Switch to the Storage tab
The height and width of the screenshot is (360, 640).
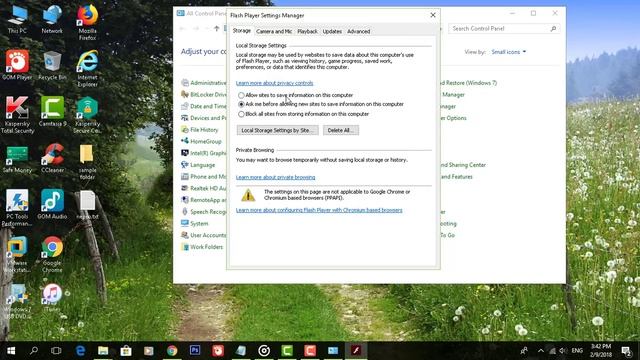(242, 31)
